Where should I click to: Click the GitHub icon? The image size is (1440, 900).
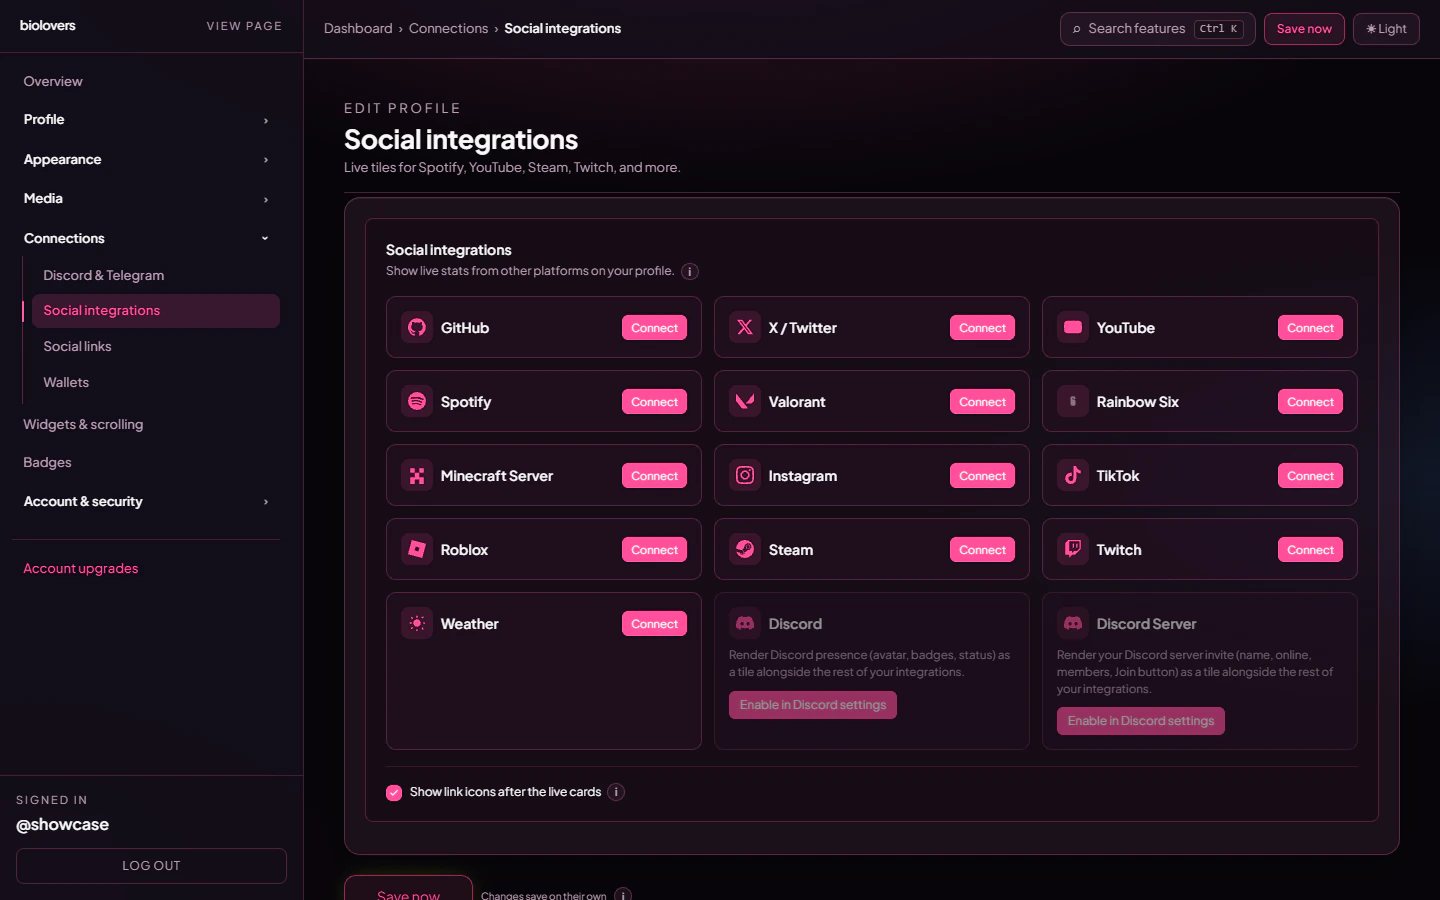tap(416, 327)
